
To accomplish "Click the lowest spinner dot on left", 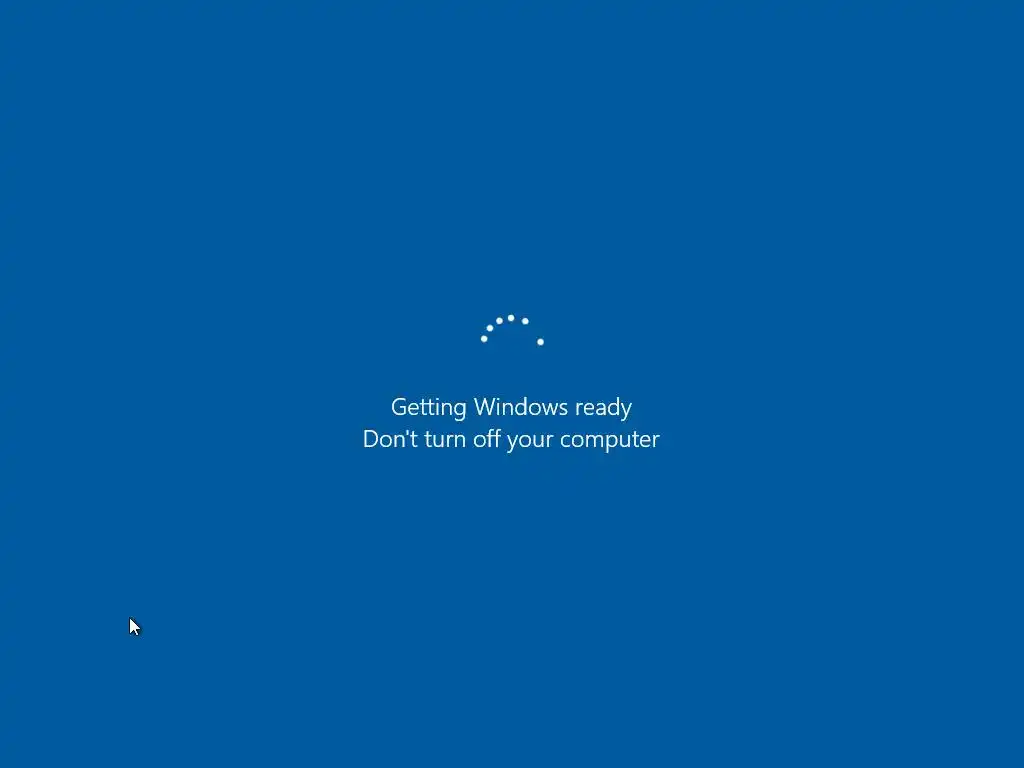I will tap(484, 338).
